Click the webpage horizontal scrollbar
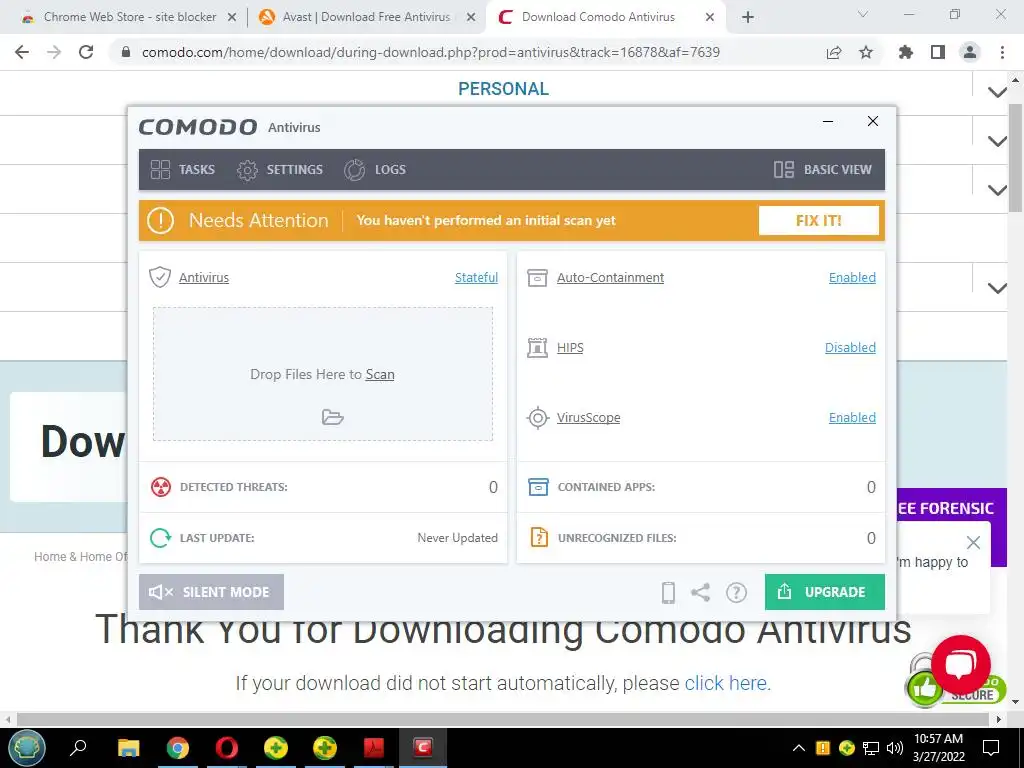This screenshot has width=1024, height=768. 503,718
